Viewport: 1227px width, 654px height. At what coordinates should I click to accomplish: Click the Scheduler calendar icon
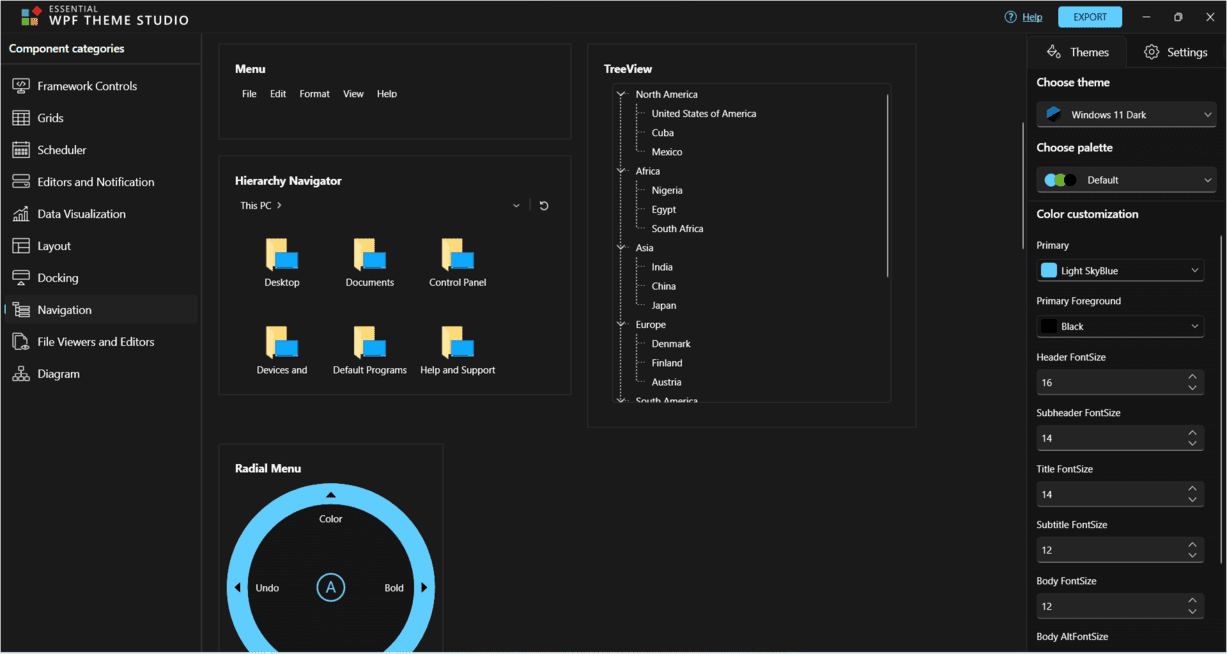(x=20, y=150)
